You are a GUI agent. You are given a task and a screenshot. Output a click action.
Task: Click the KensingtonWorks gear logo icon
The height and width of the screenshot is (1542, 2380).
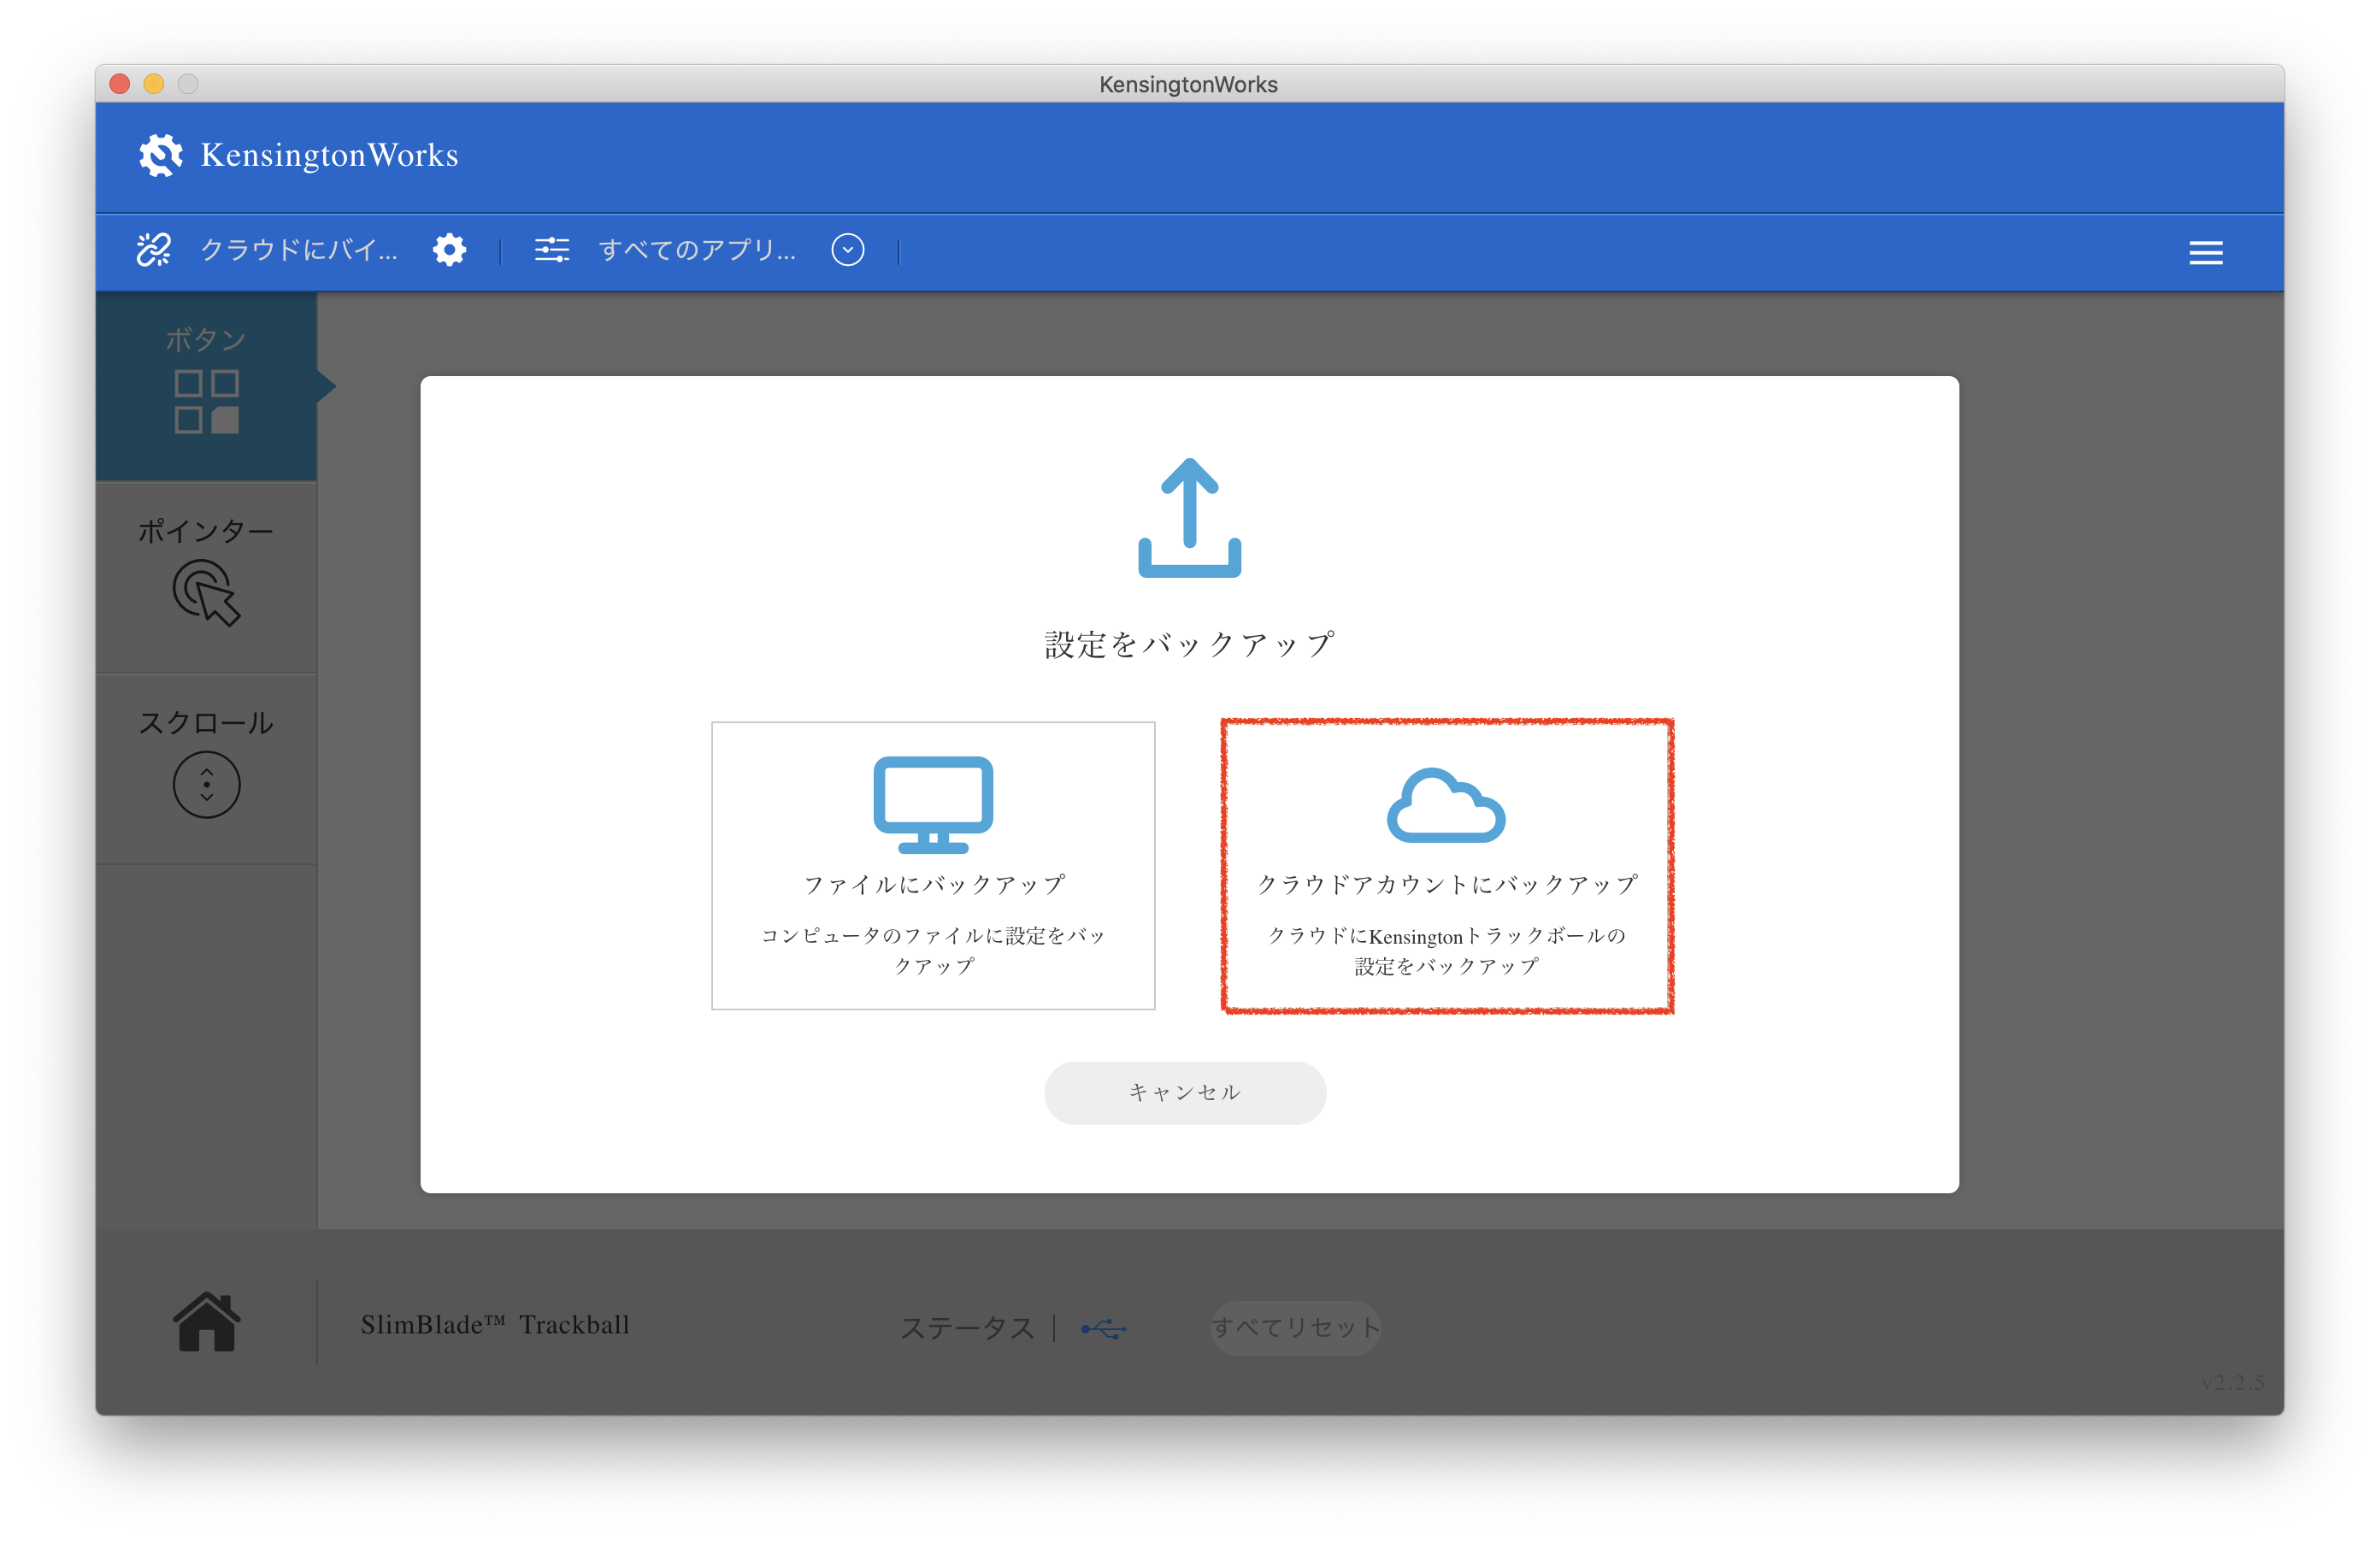160,155
